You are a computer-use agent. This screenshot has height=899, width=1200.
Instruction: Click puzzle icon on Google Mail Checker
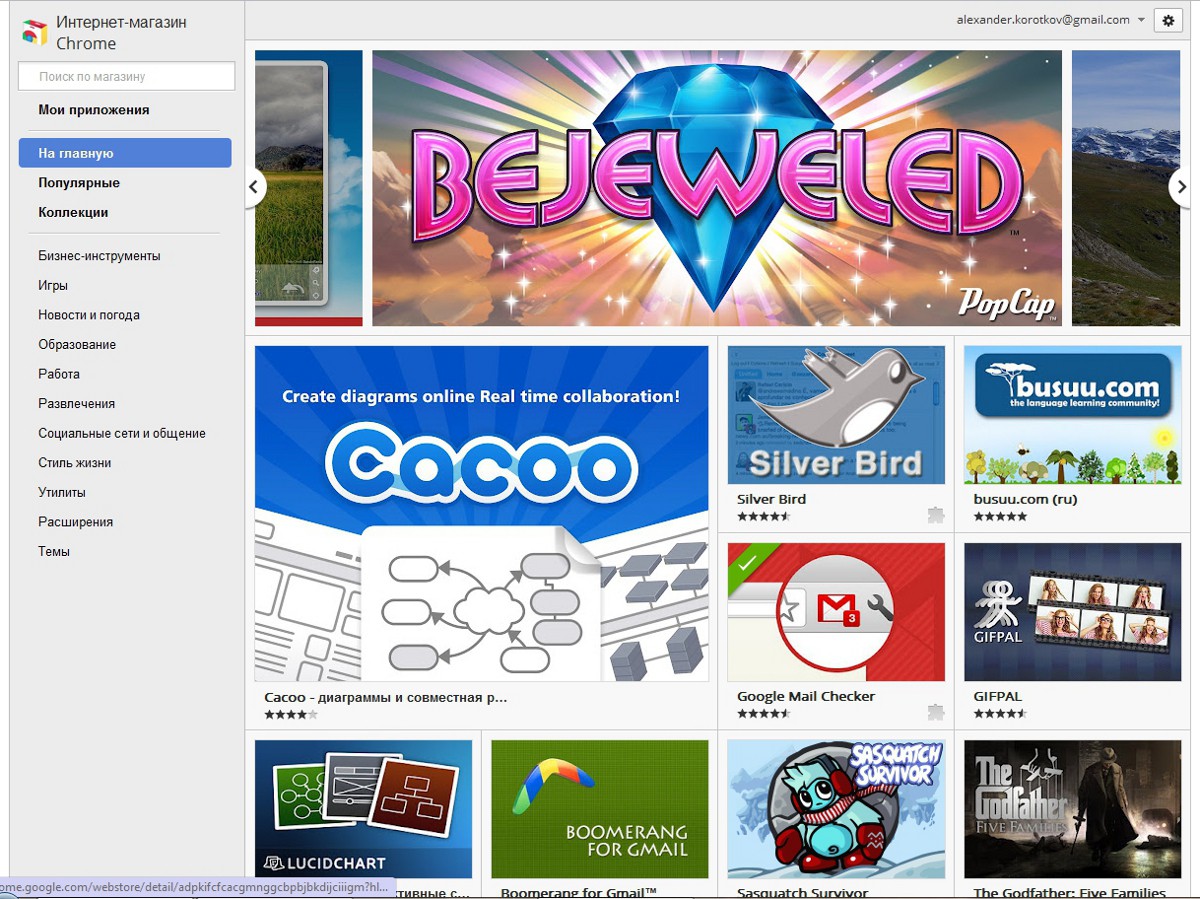tap(935, 712)
